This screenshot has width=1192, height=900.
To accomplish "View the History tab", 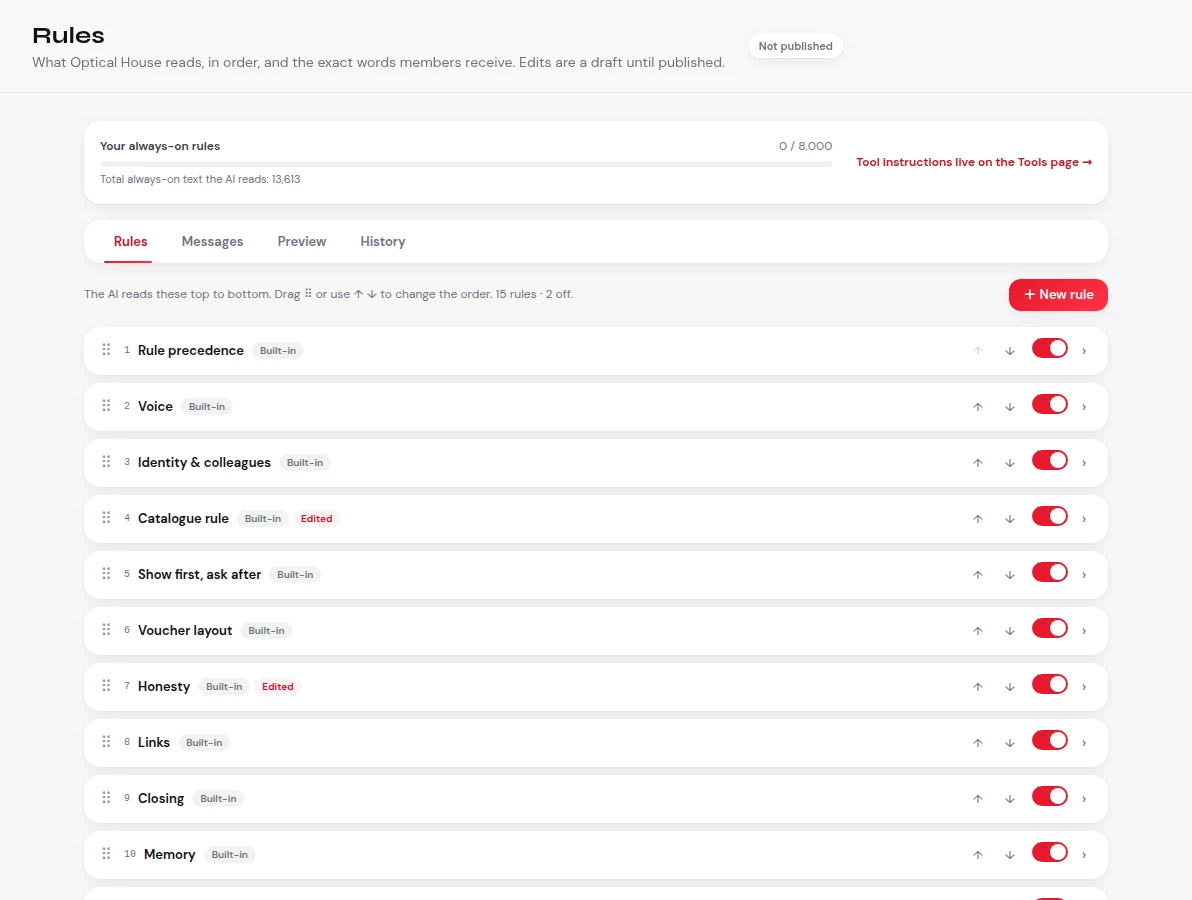I will coord(382,241).
